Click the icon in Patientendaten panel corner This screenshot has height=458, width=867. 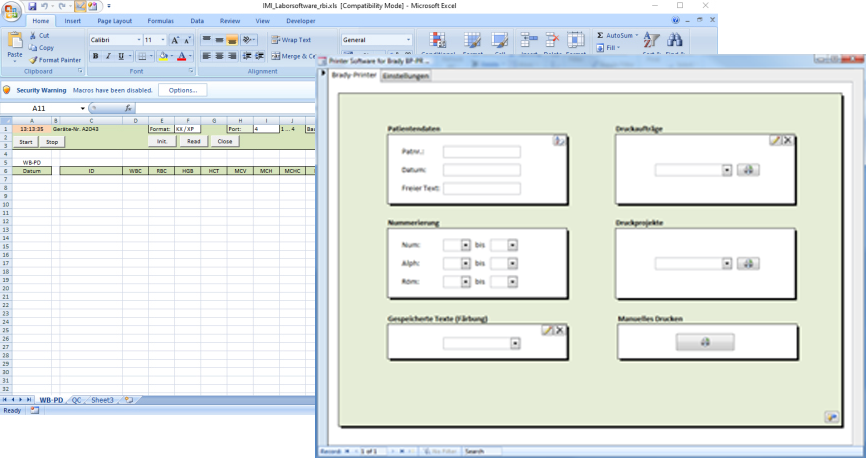pyautogui.click(x=559, y=141)
